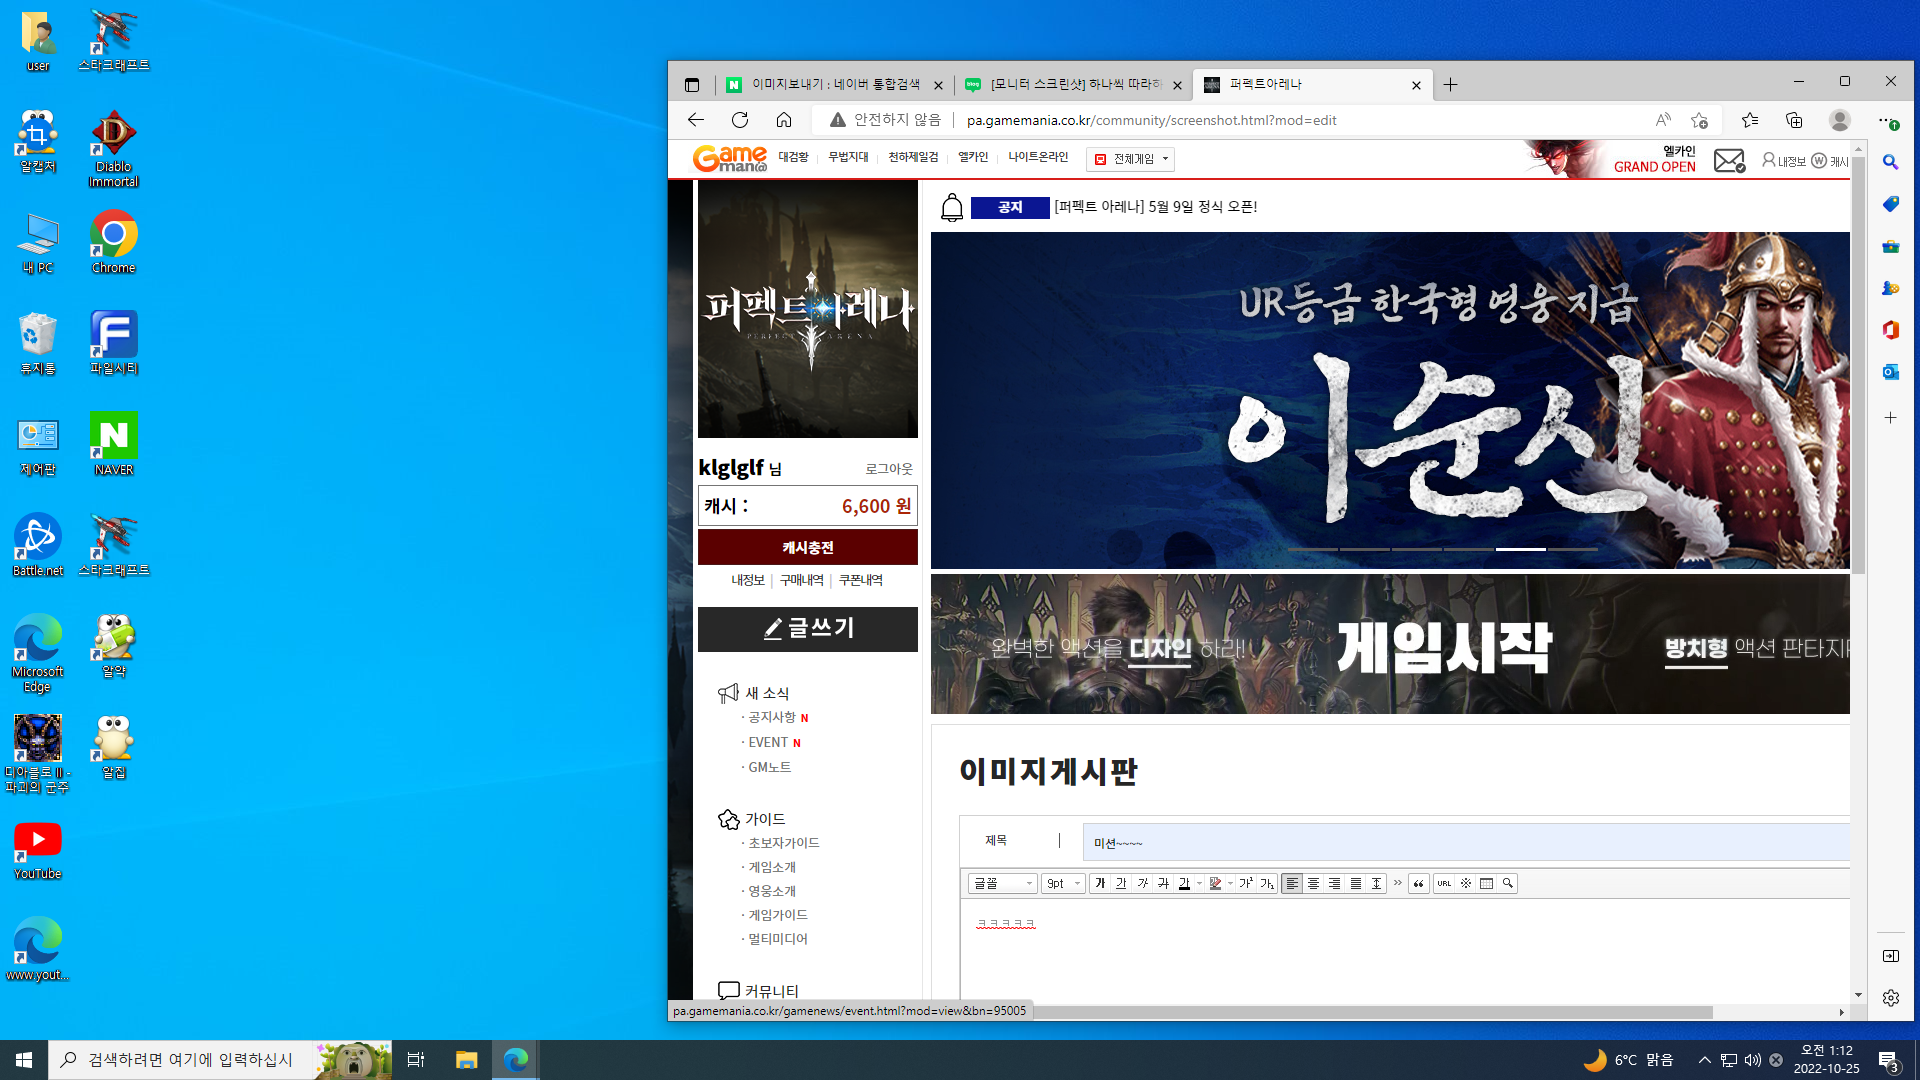
Task: Insert a blockquote in the editor
Action: point(1418,883)
